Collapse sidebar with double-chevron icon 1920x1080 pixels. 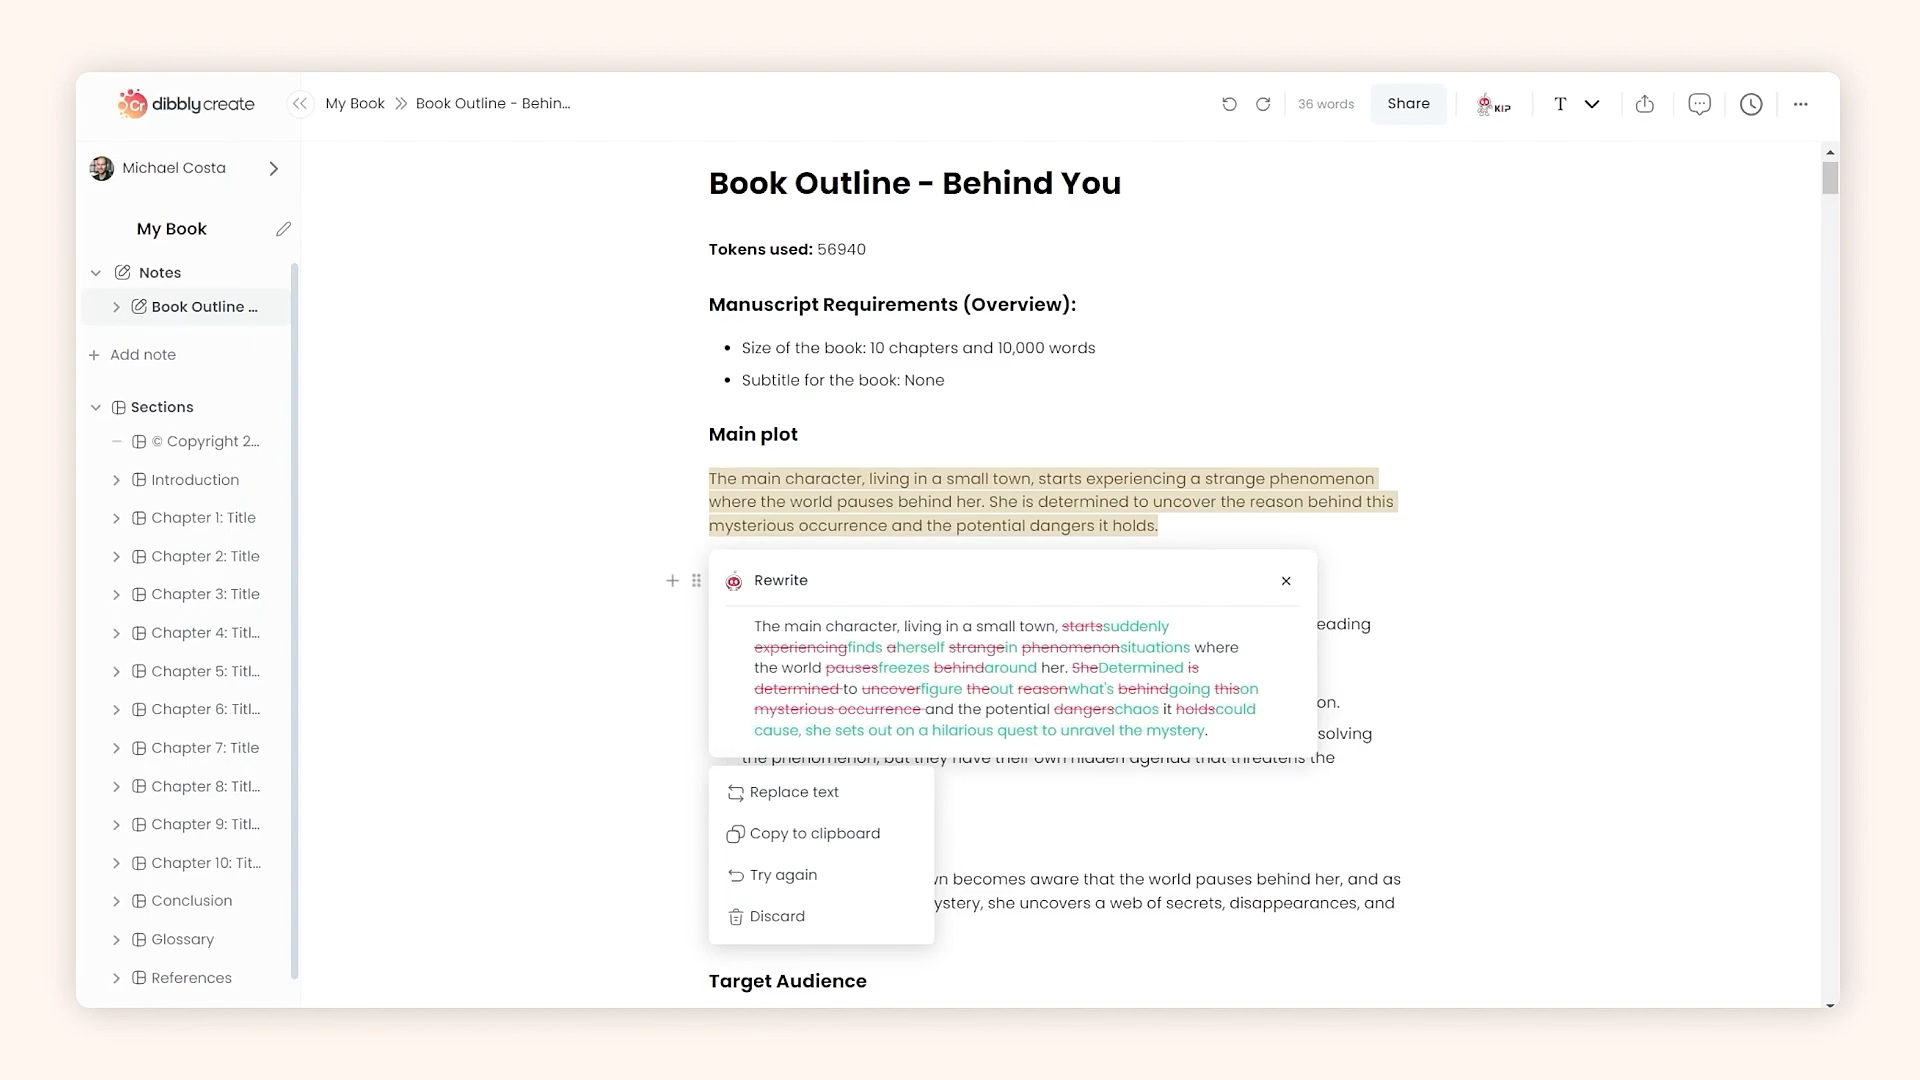click(x=300, y=104)
